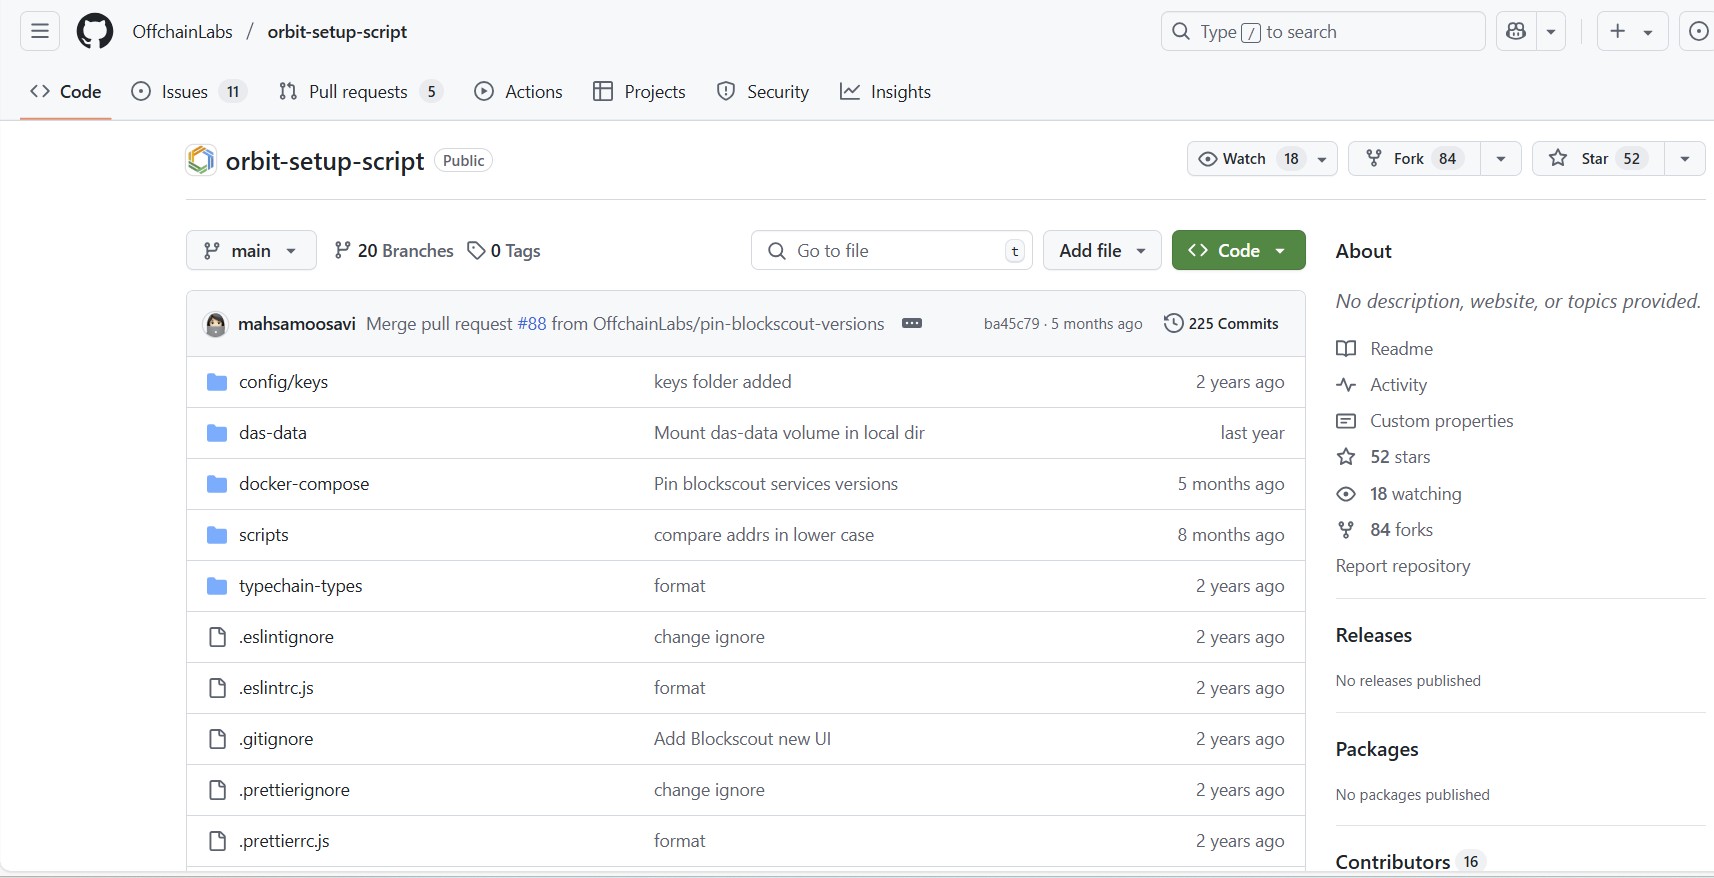View the 20 Branches link
The height and width of the screenshot is (878, 1714).
click(394, 250)
